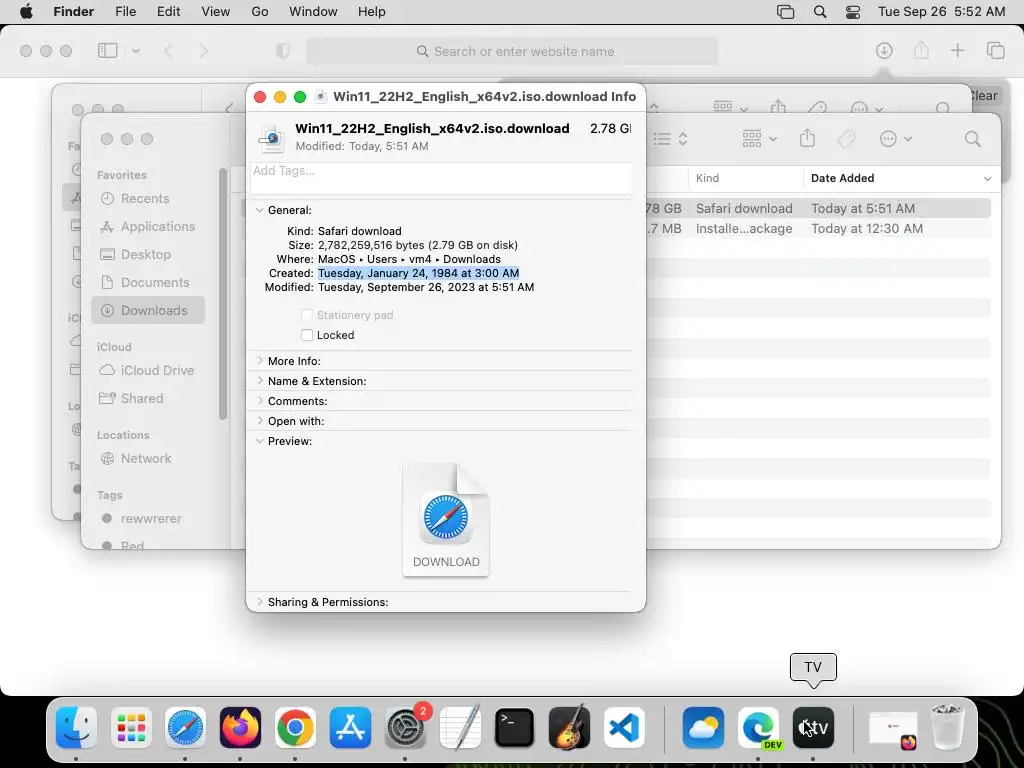This screenshot has height=768, width=1024.
Task: Click Finder window search magnifier icon
Action: coord(972,138)
